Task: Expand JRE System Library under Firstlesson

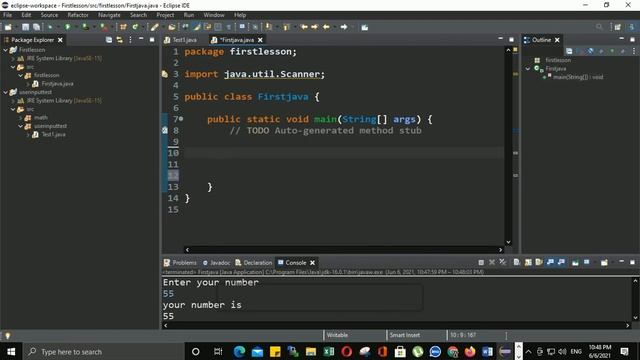Action: coord(13,58)
